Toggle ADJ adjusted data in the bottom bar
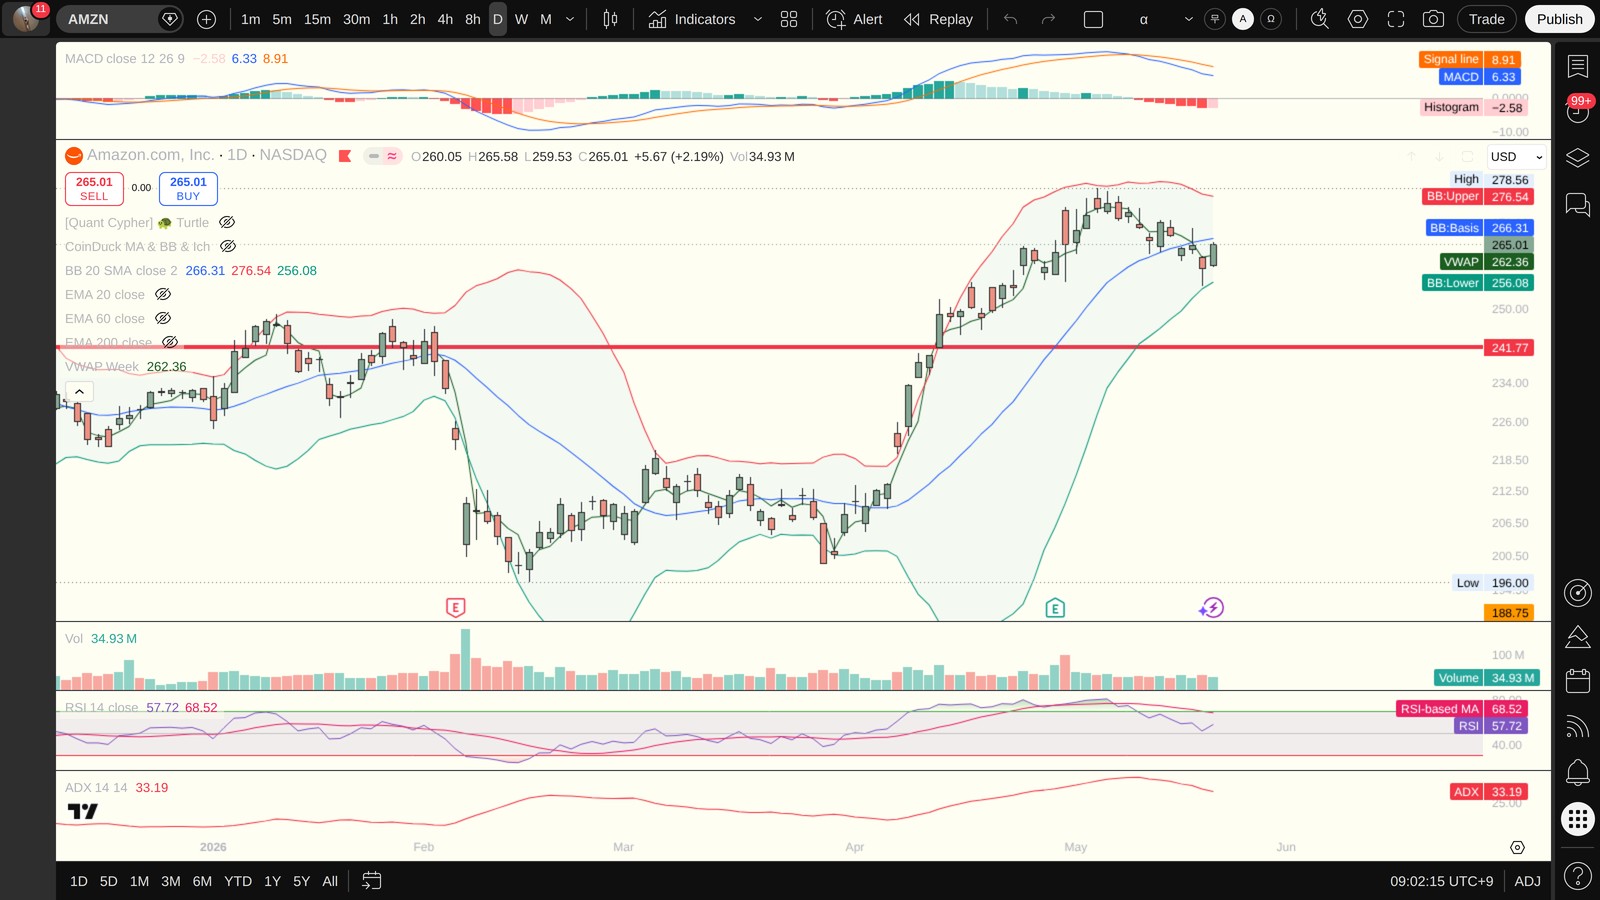 click(1527, 881)
